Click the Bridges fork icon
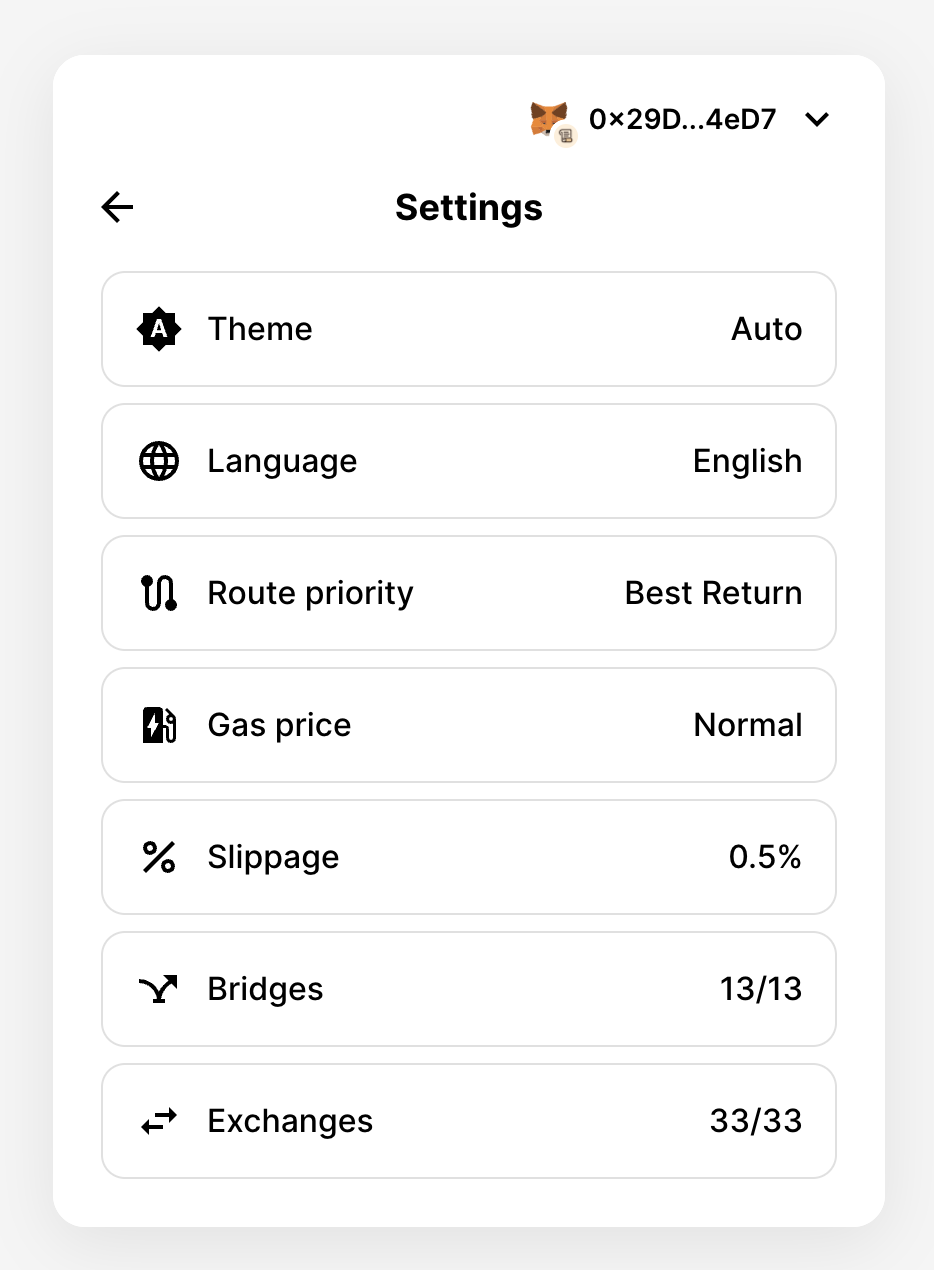The width and height of the screenshot is (934, 1270). pos(158,989)
